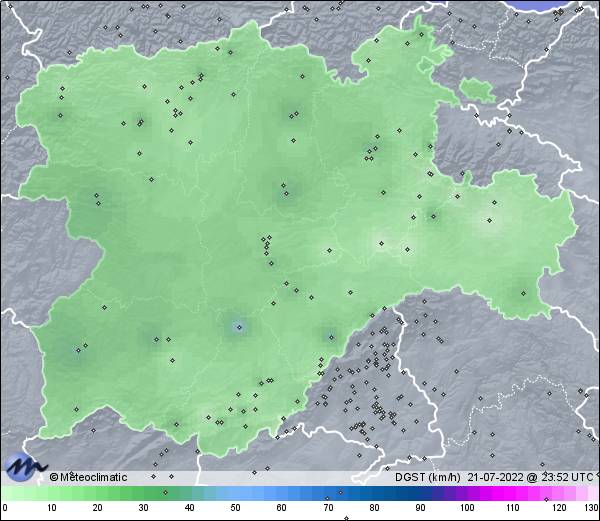The width and height of the screenshot is (600, 521).
Task: Click the scale label 20
Action: (98, 508)
